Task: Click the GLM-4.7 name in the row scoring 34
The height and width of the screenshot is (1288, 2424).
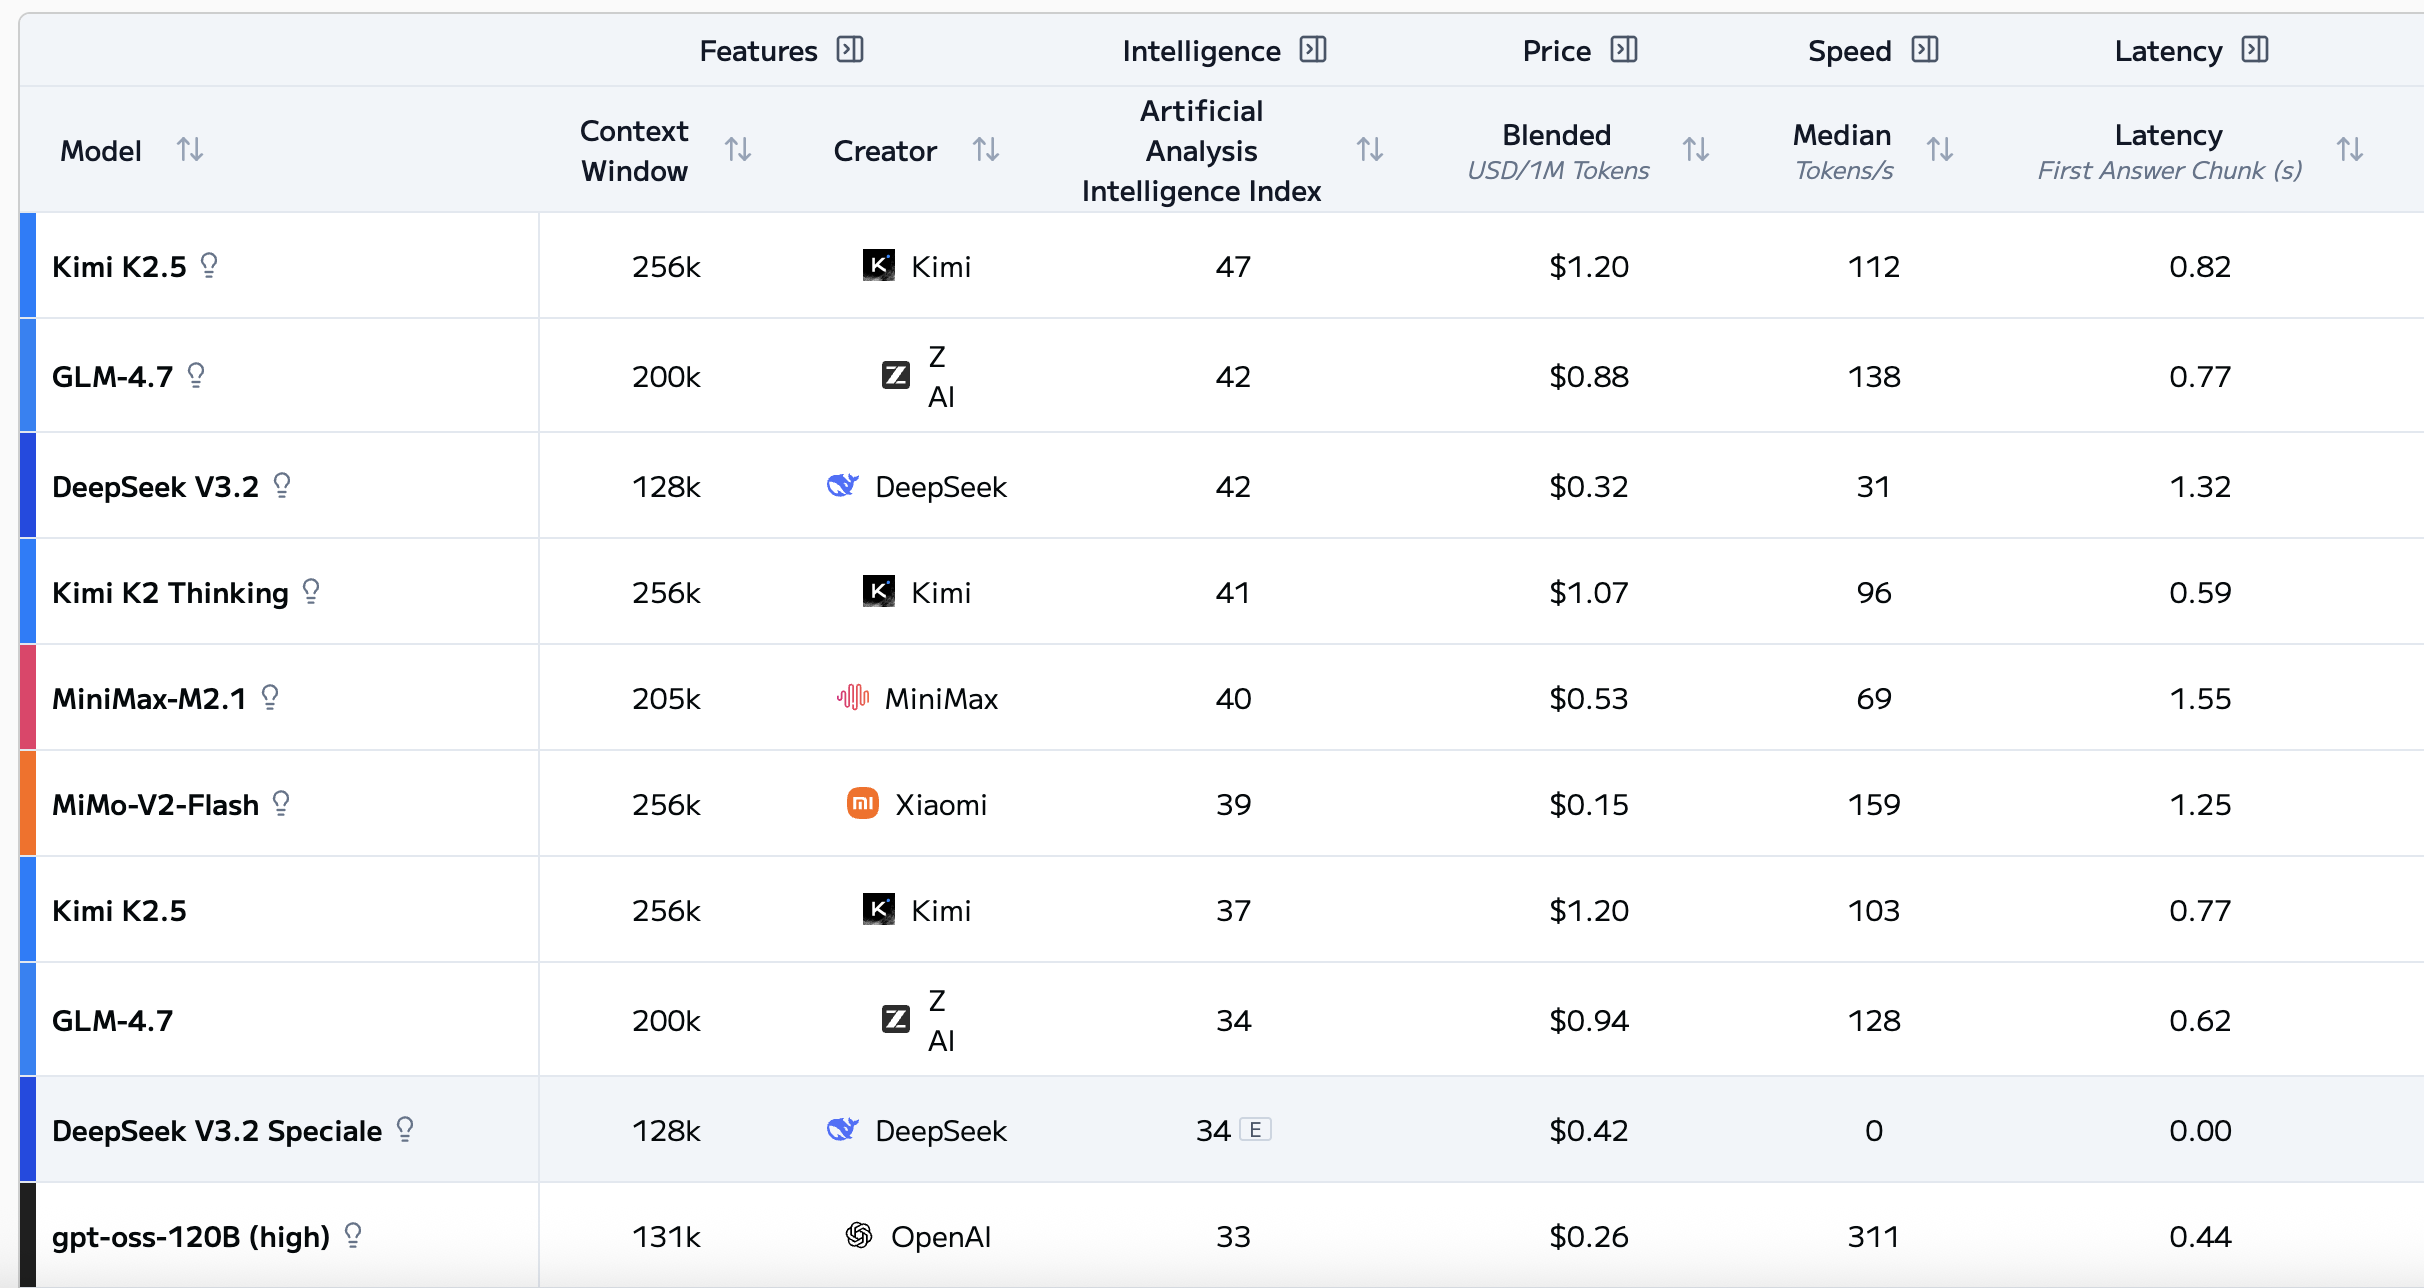Action: point(112,1021)
